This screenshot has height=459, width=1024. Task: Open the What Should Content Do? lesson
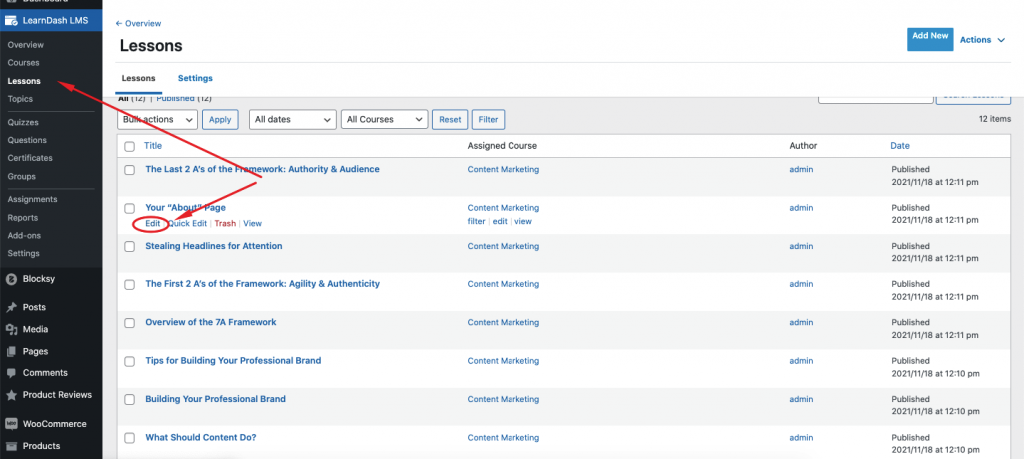(200, 437)
